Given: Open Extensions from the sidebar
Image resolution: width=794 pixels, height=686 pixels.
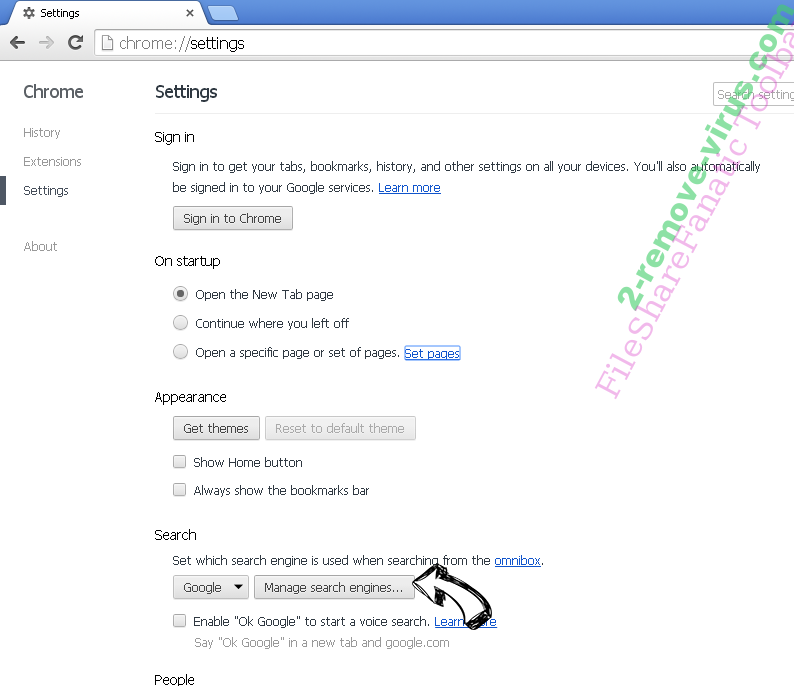Looking at the screenshot, I should coord(52,162).
